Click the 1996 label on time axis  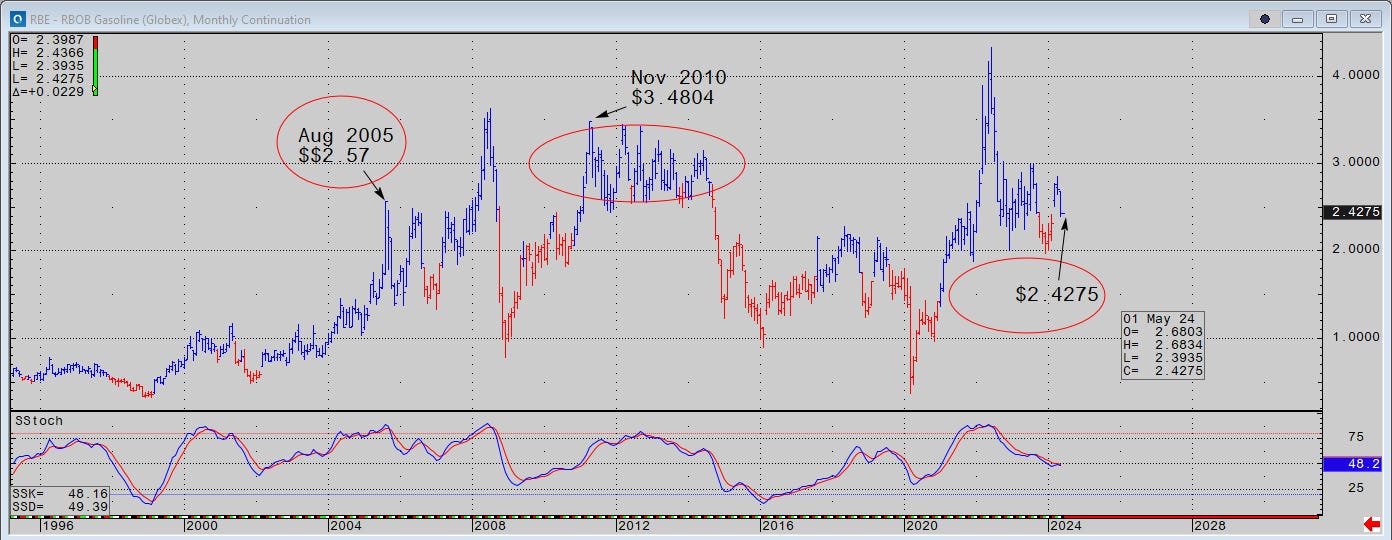(56, 525)
